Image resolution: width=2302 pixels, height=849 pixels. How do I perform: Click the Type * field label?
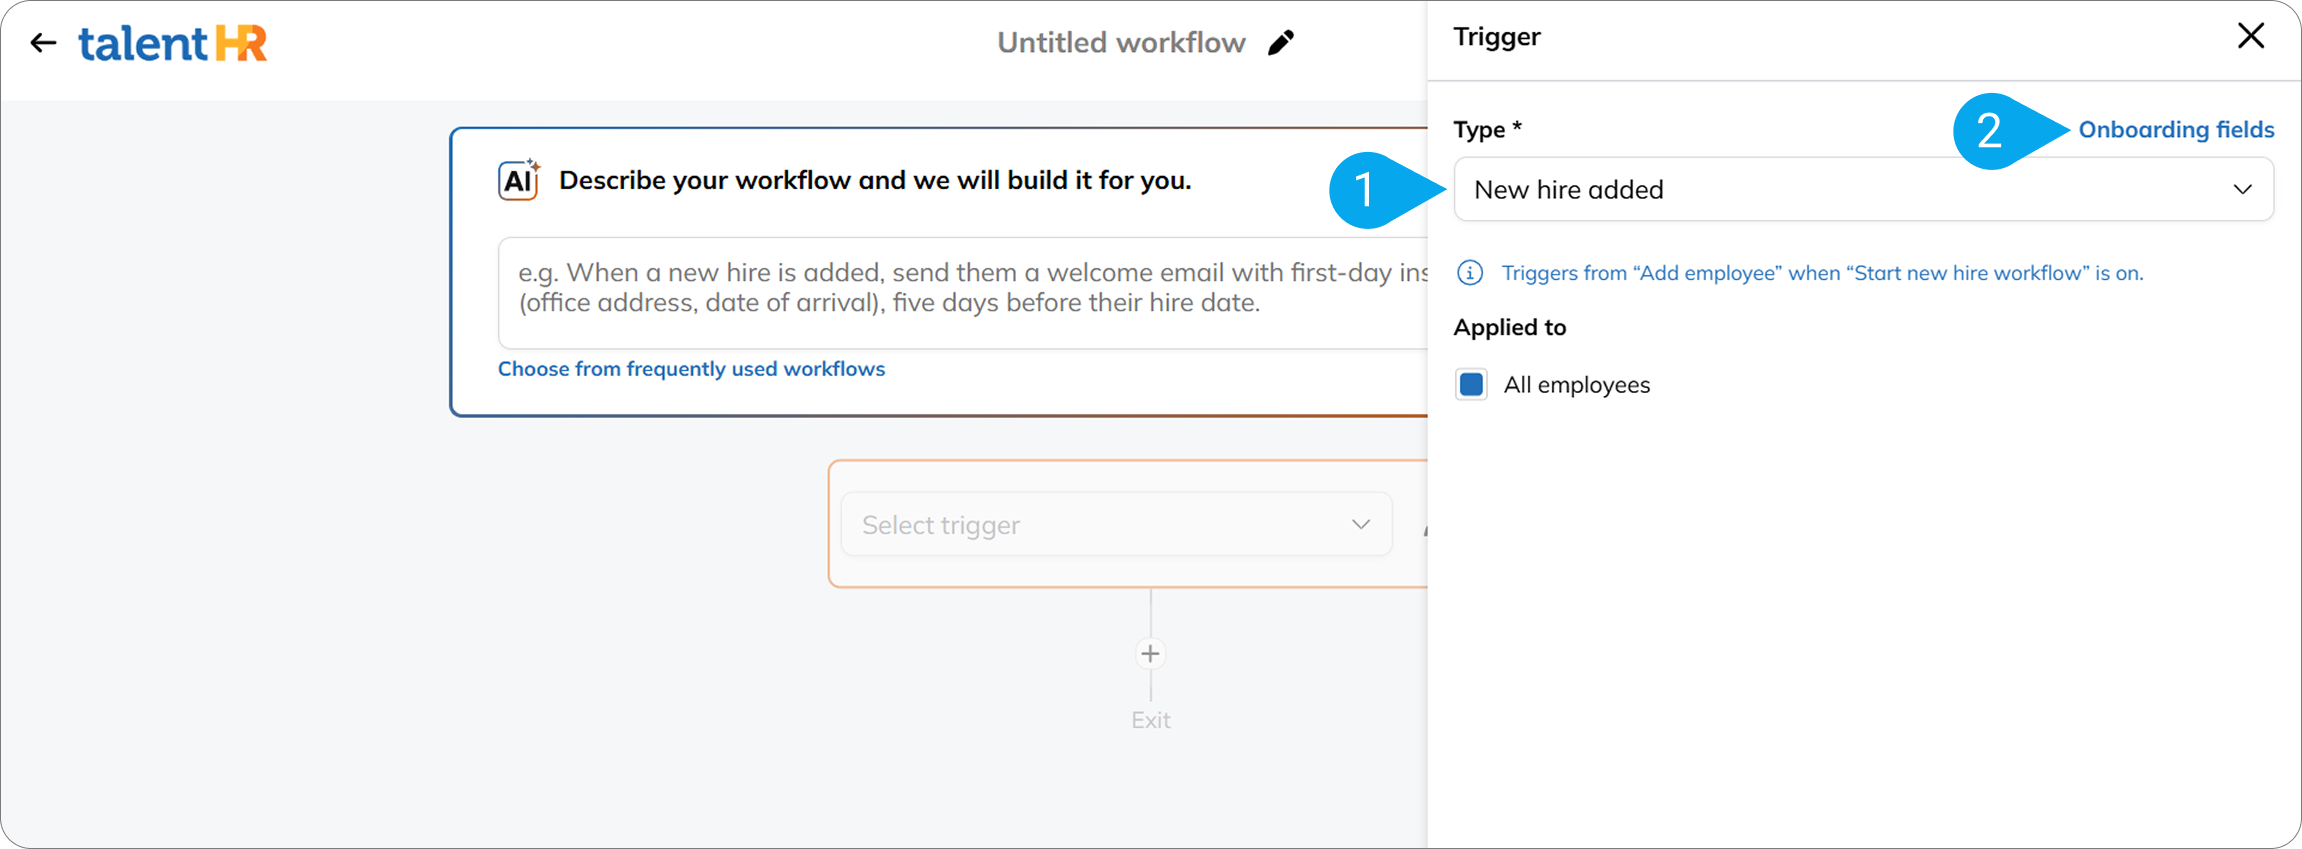[x=1487, y=130]
